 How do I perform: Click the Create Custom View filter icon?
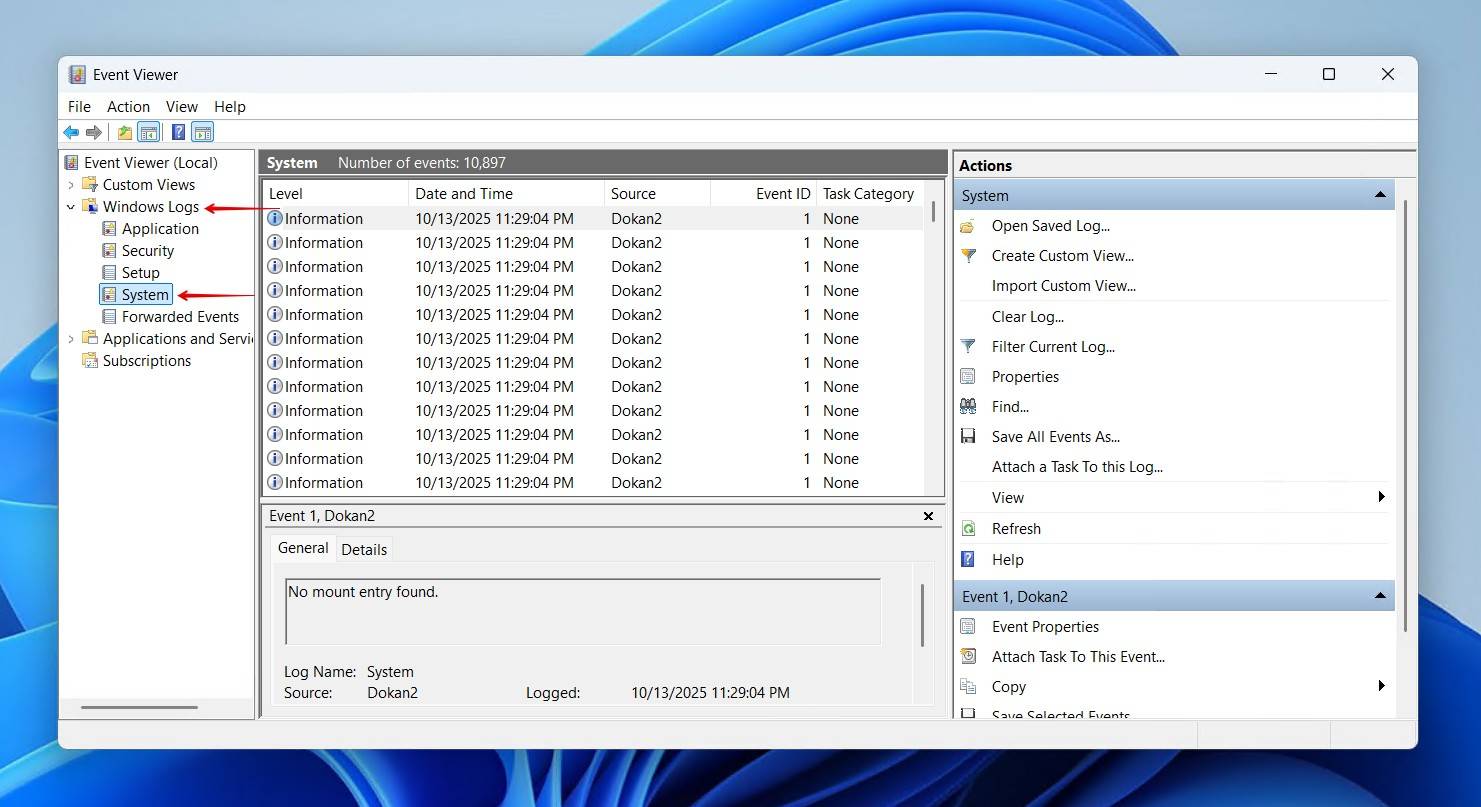pyautogui.click(x=967, y=255)
